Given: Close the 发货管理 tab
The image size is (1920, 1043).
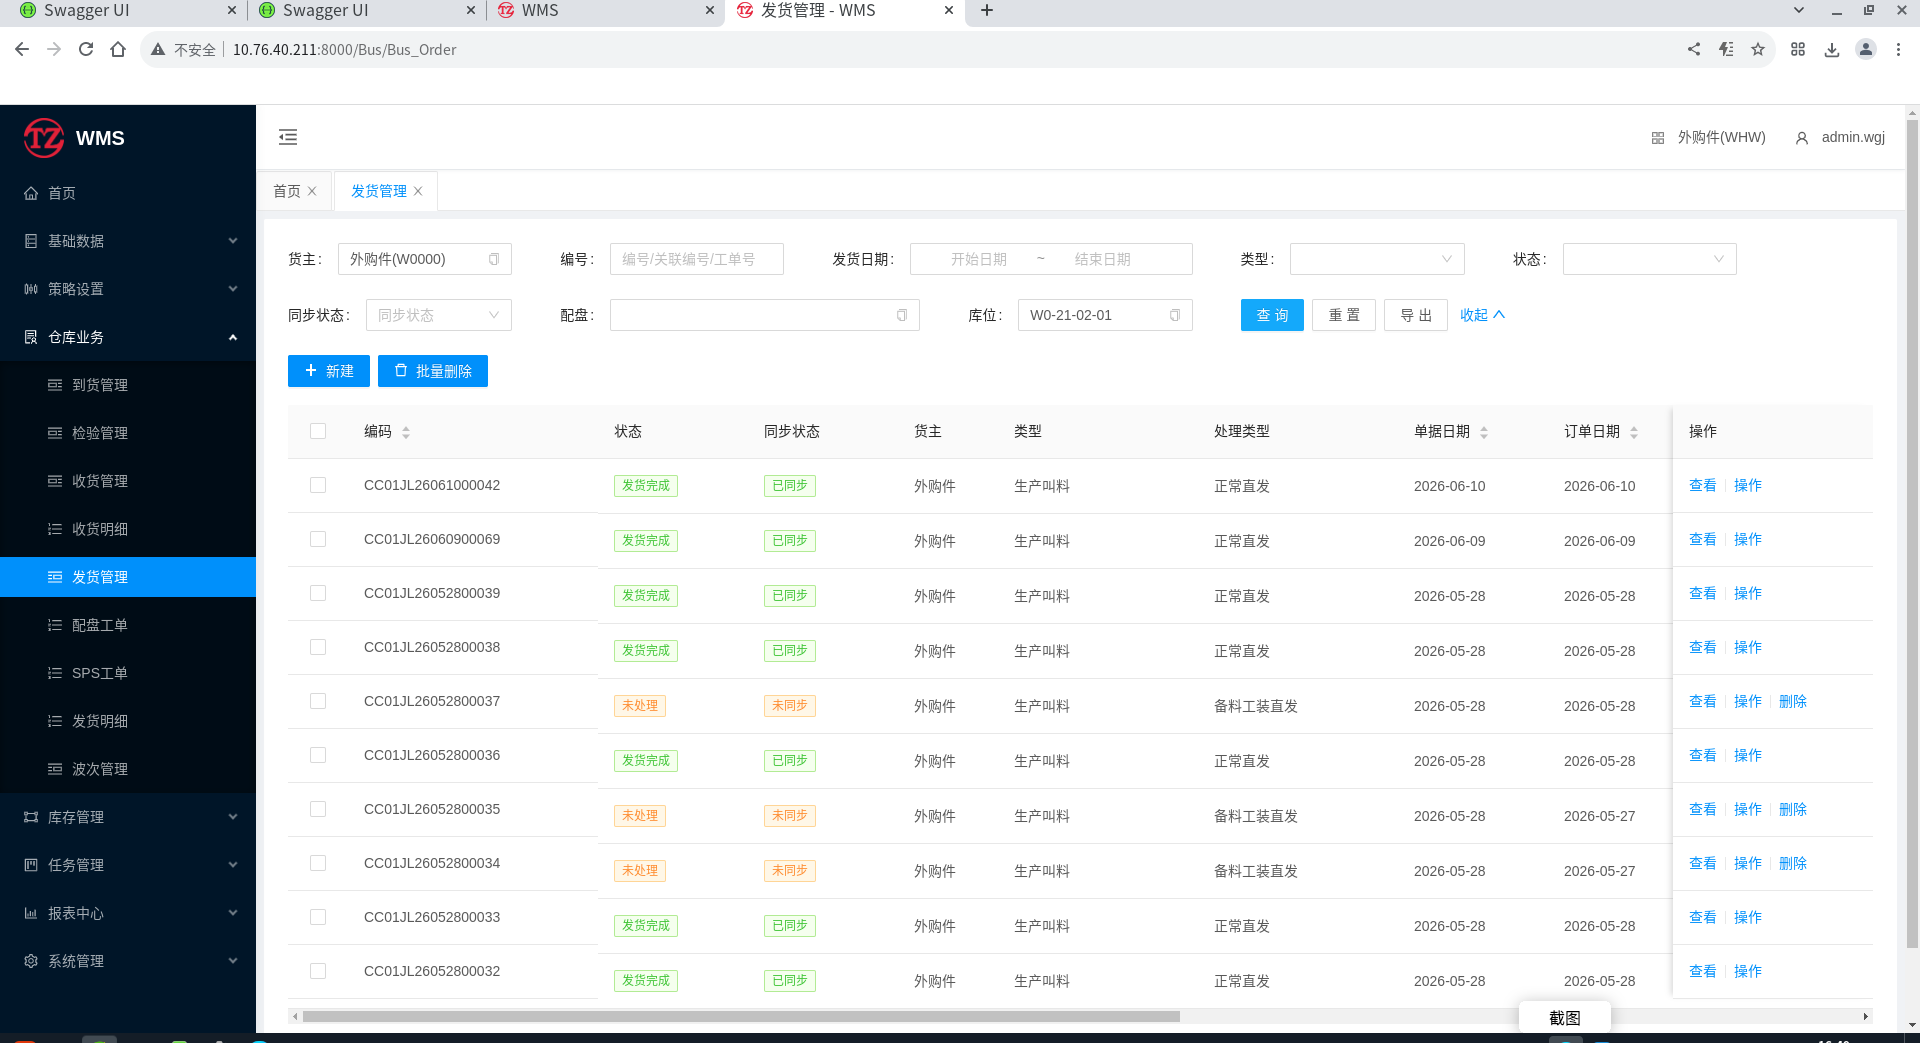Looking at the screenshot, I should pos(418,191).
